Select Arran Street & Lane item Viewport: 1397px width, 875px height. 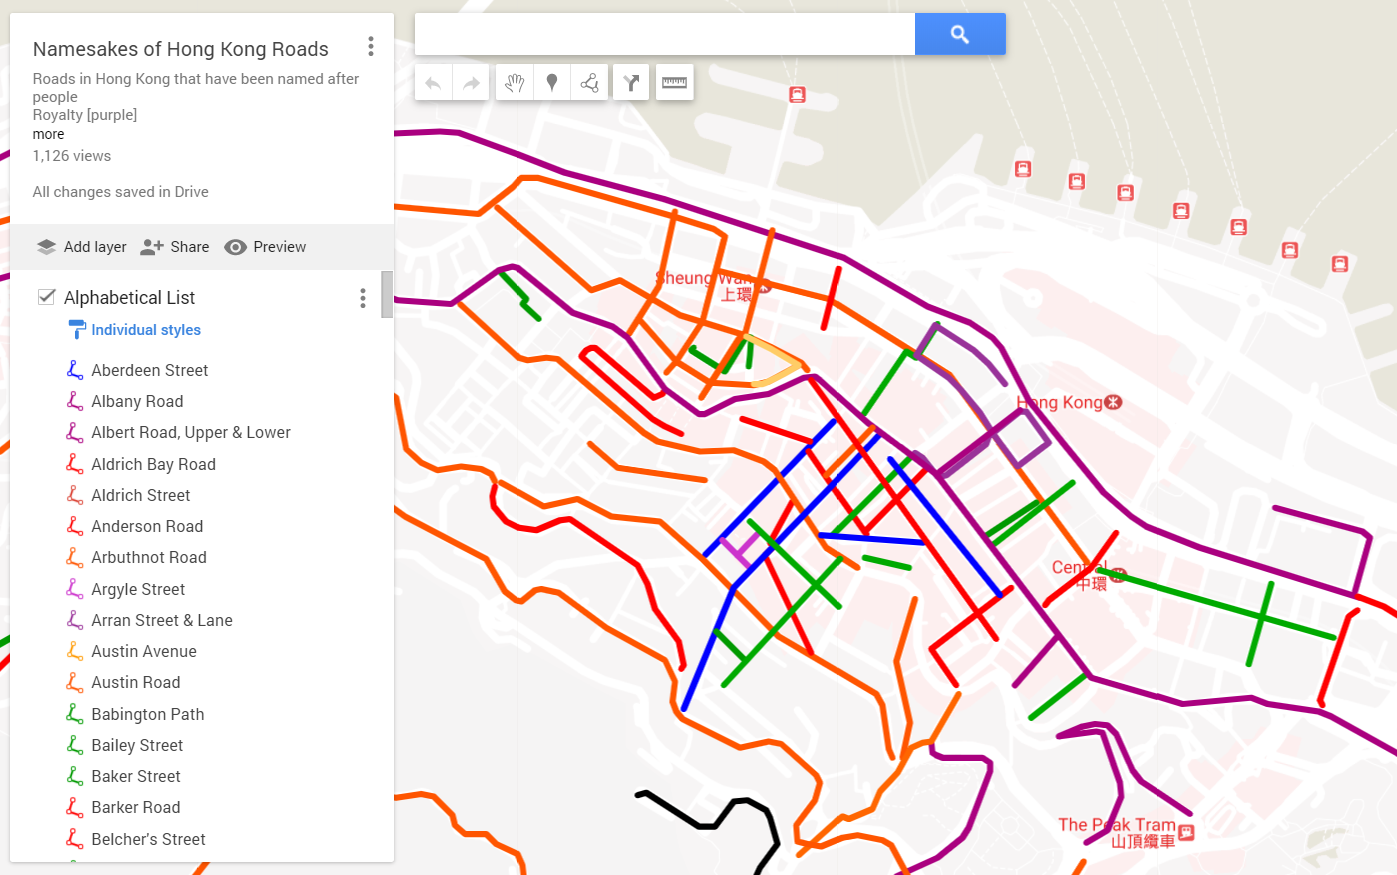162,620
